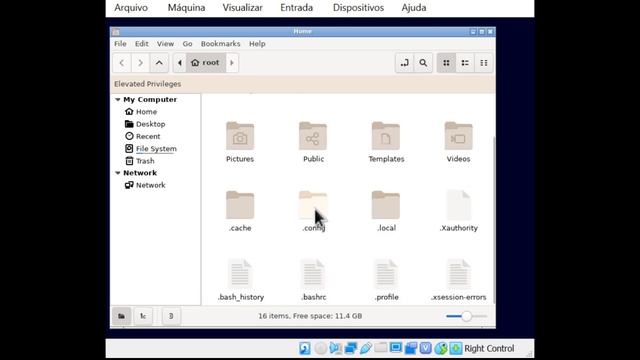Screen dimensions: 640x360
Task: Collapse the Network section
Action: (x=118, y=173)
